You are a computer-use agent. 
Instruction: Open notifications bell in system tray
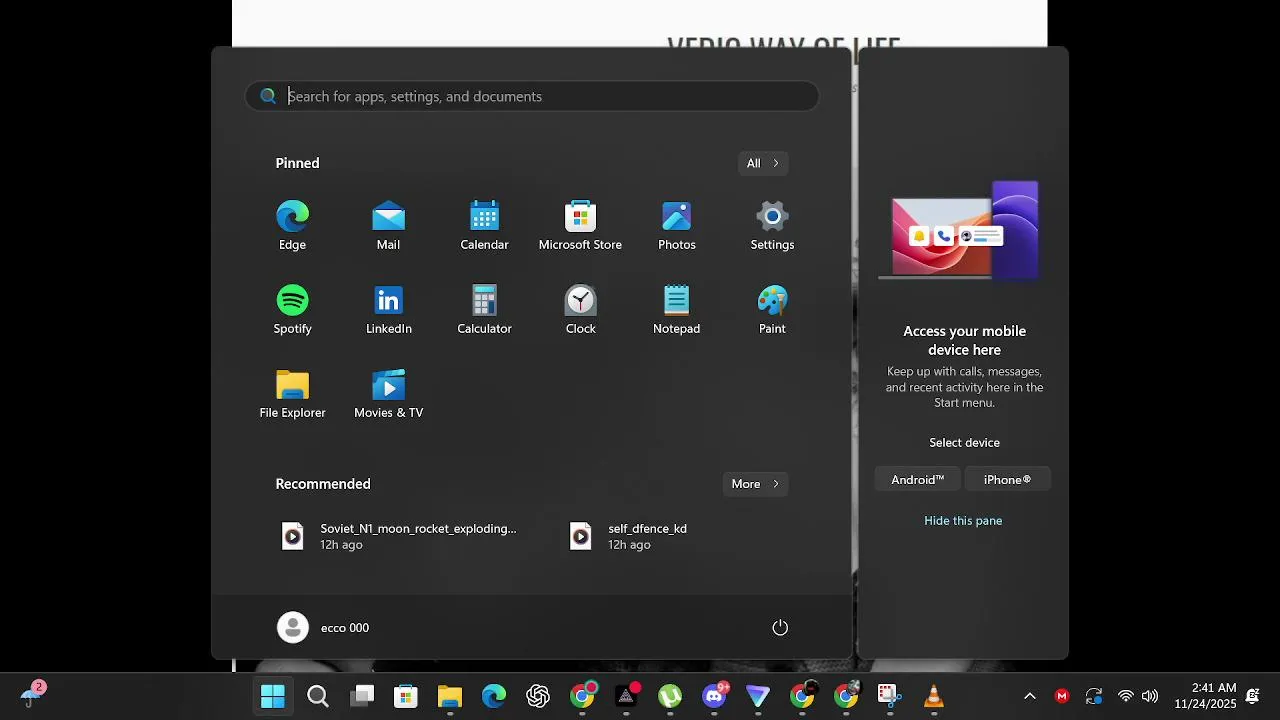coord(1252,696)
